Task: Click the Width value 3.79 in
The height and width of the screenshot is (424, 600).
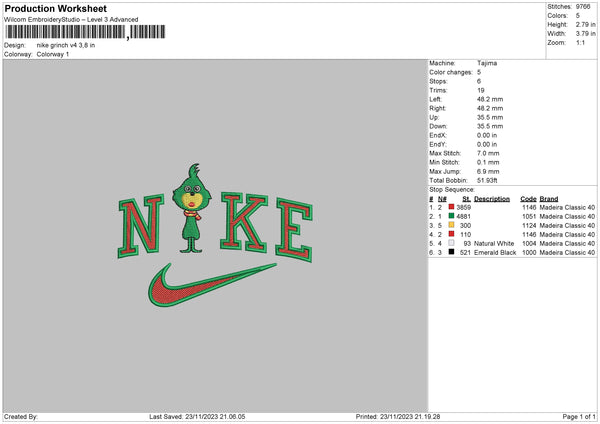Action: pos(585,34)
